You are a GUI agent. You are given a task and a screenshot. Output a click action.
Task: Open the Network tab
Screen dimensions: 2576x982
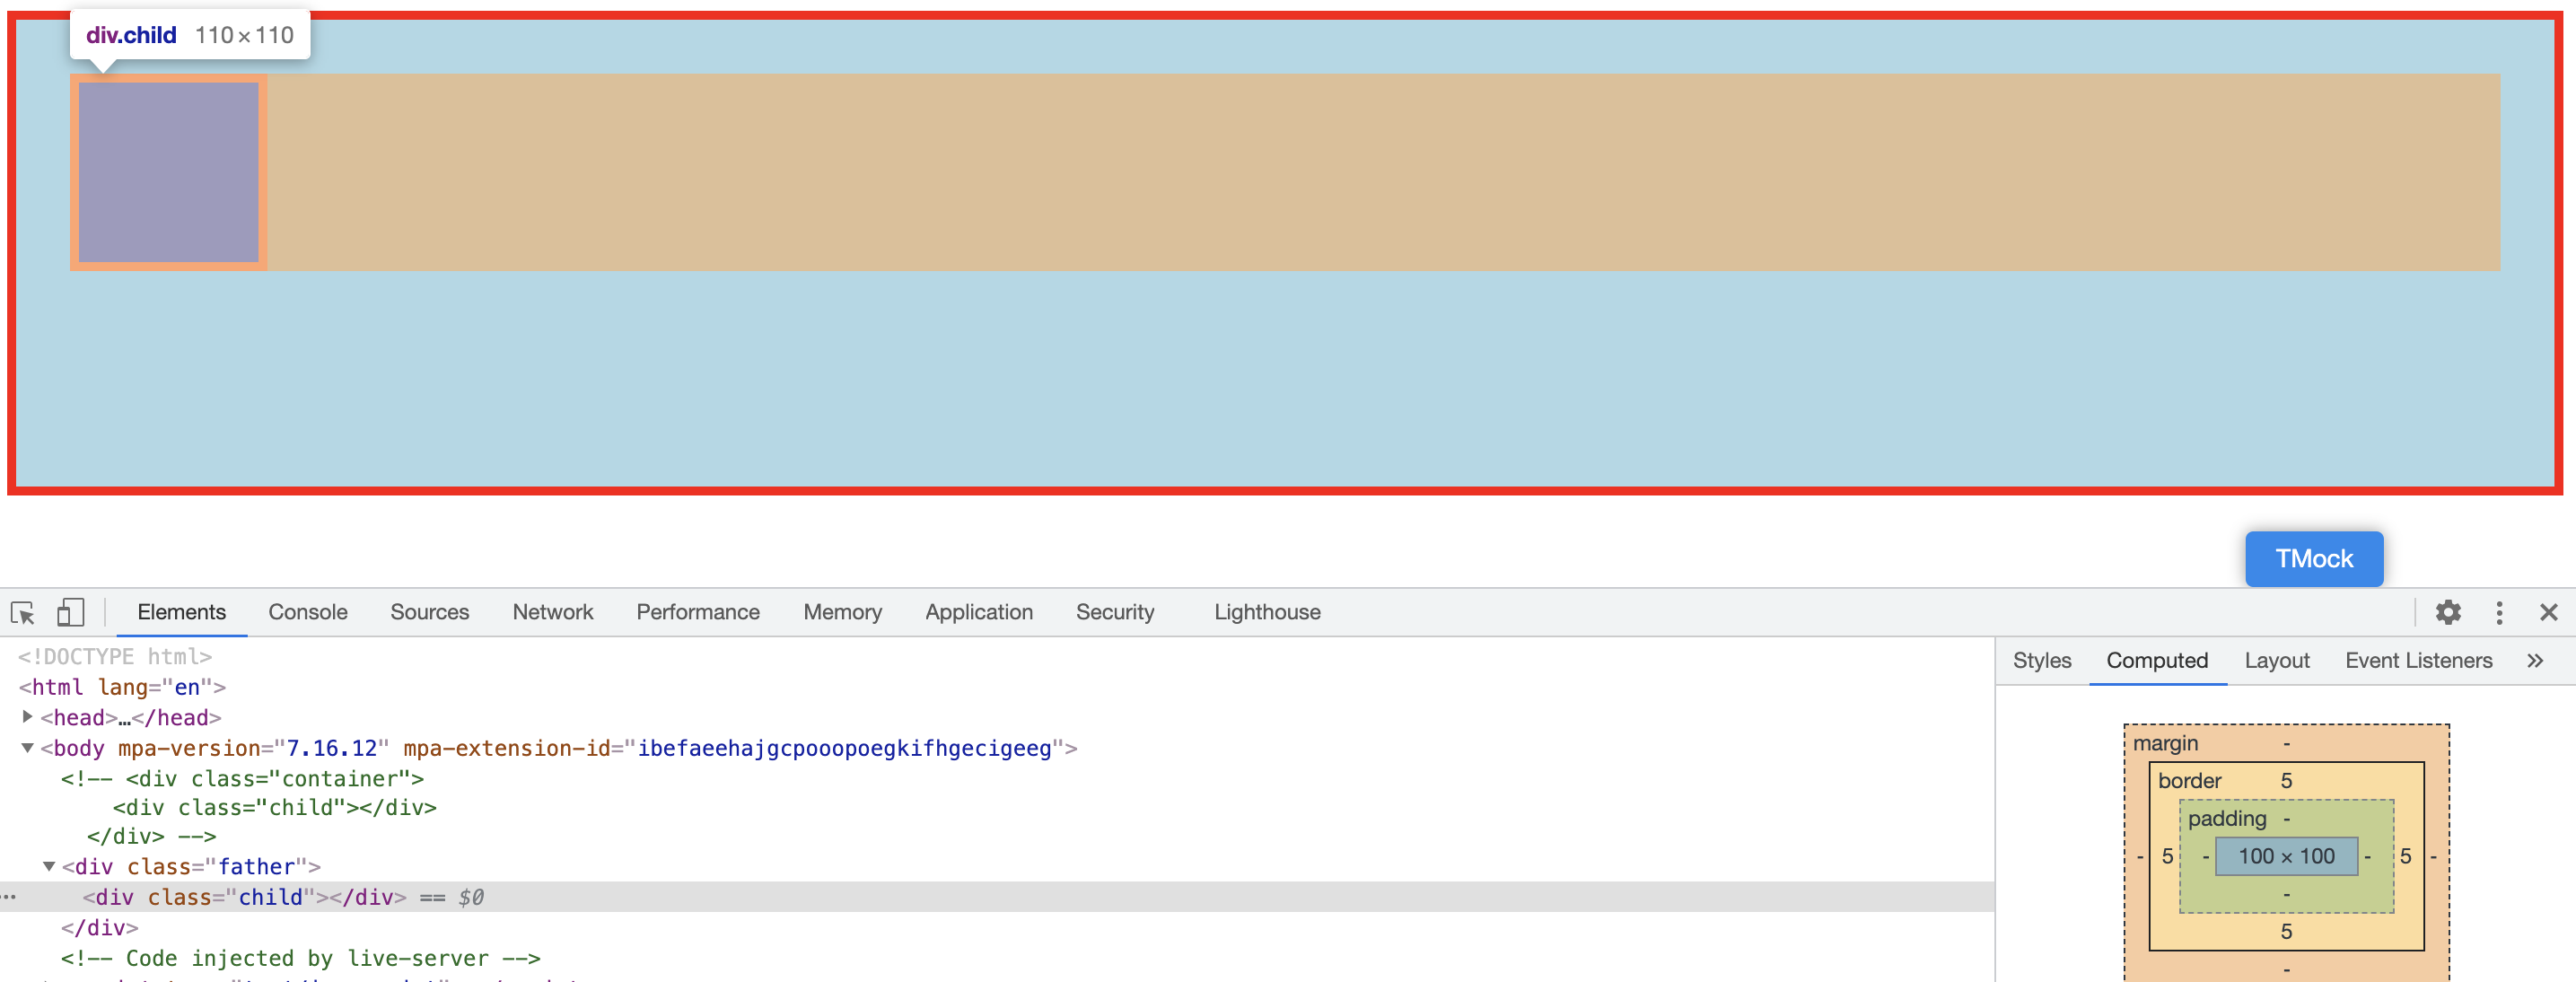tap(552, 612)
